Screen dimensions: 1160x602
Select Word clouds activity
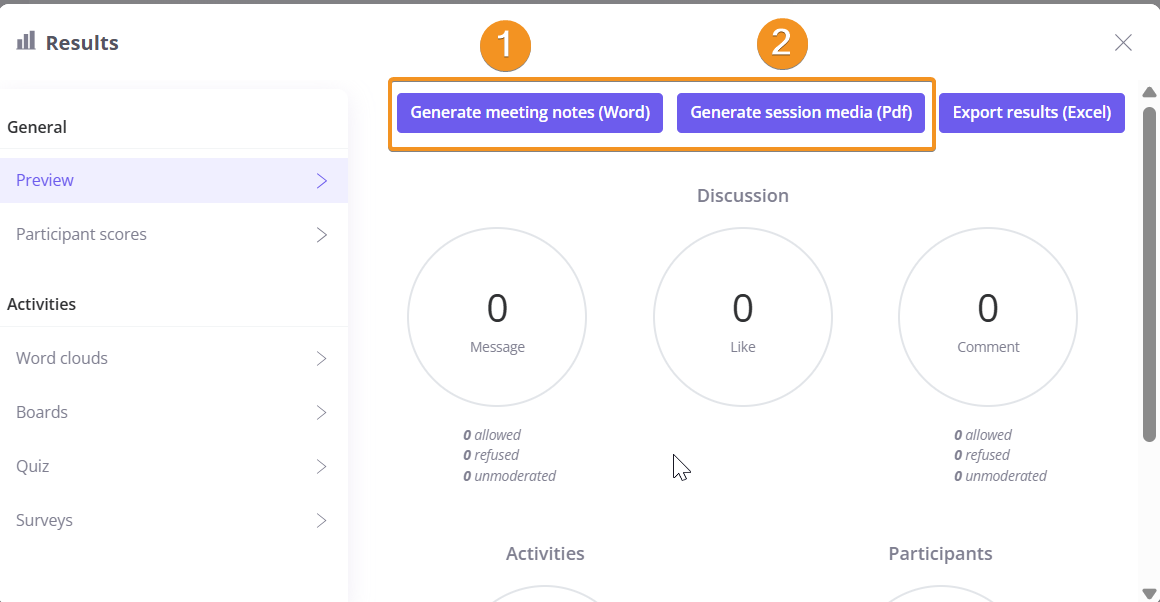click(x=62, y=358)
